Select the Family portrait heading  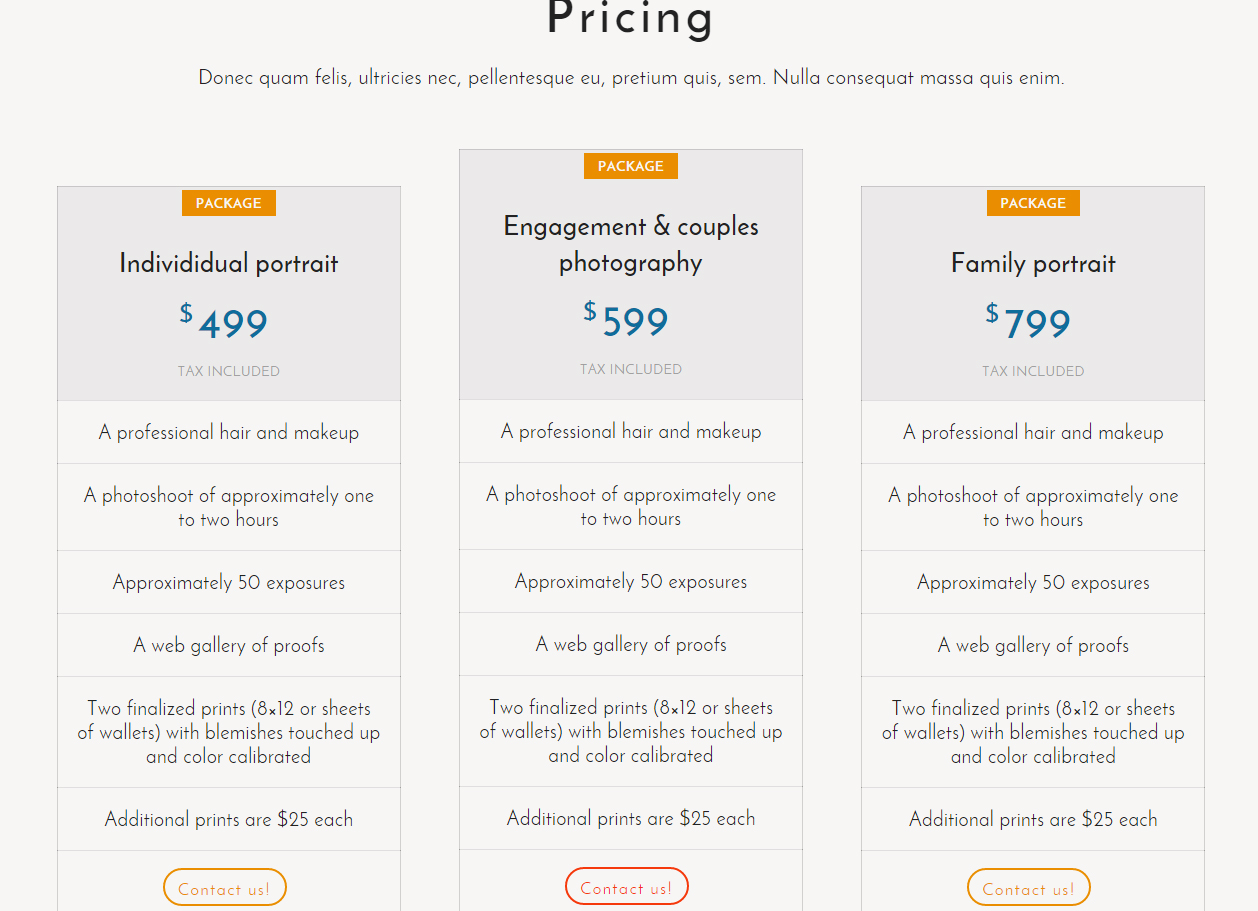1033,264
